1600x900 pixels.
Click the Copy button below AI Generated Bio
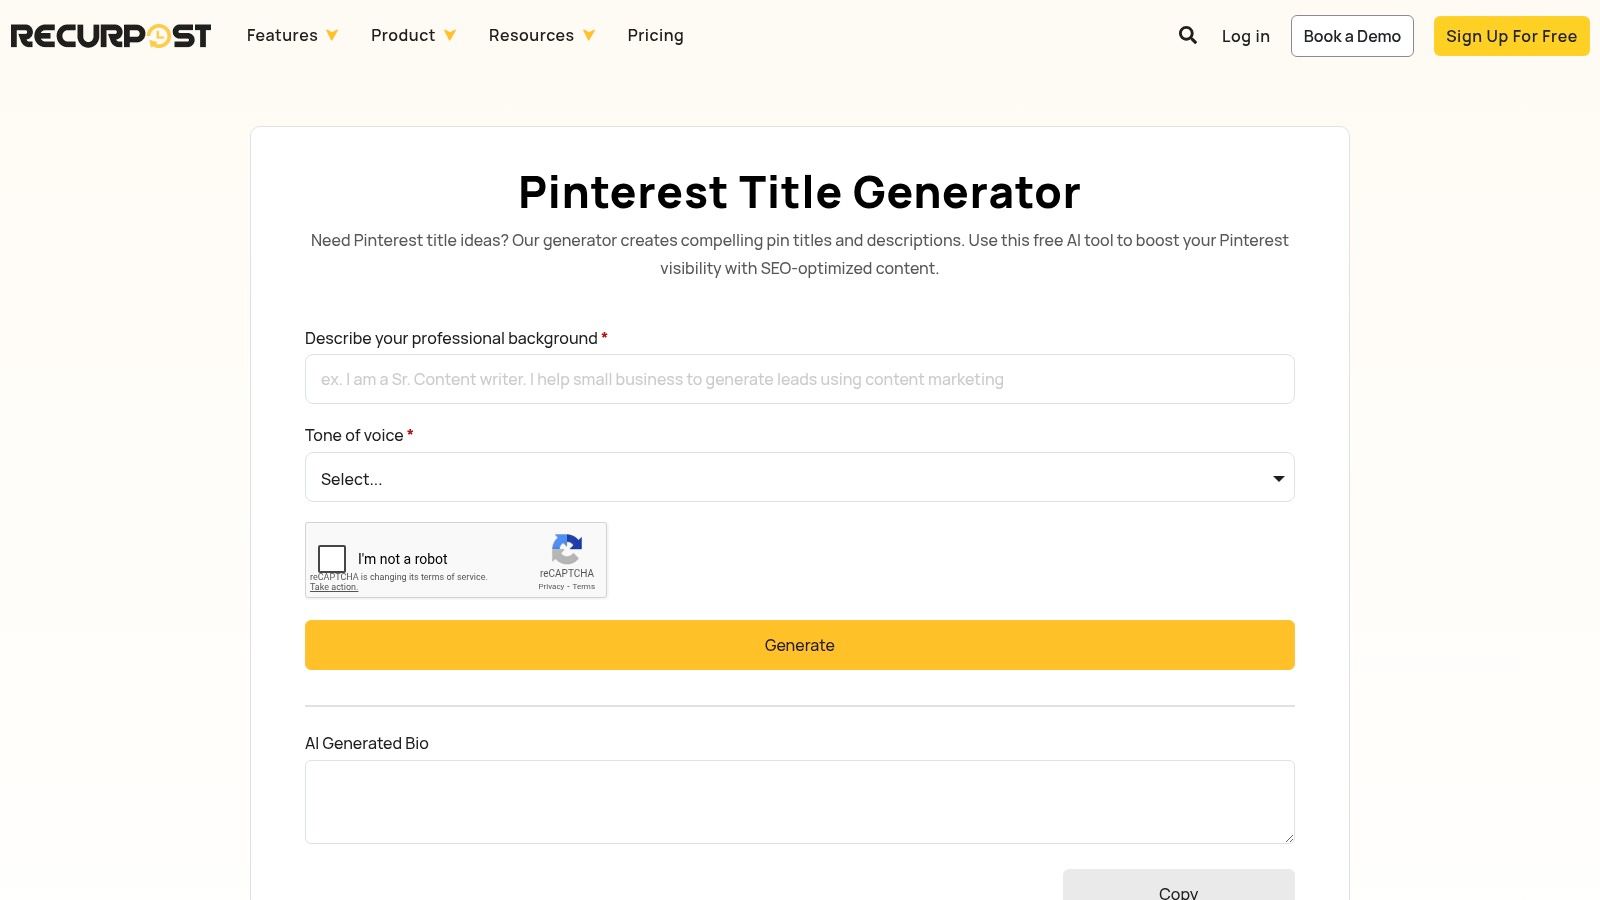(1178, 889)
